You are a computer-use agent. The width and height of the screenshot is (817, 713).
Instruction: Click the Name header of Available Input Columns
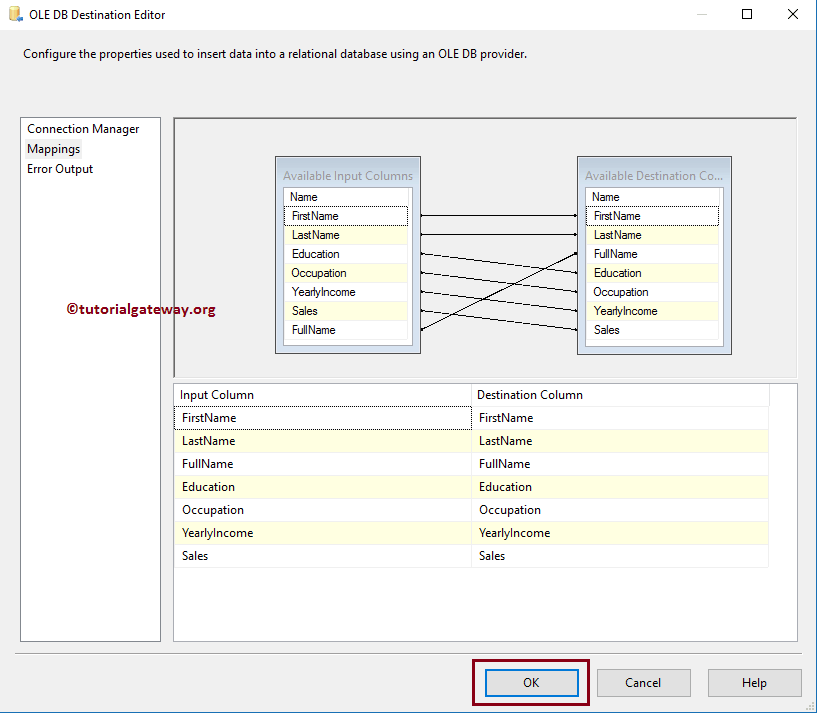click(x=345, y=196)
